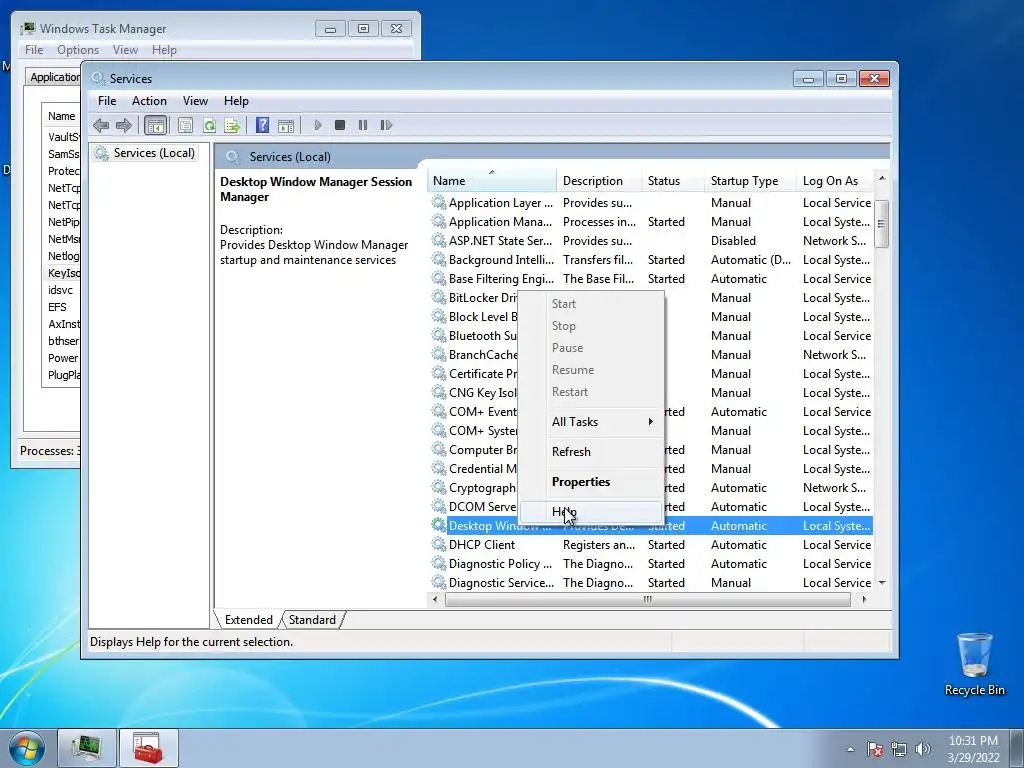This screenshot has width=1024, height=768.
Task: Click Services toolbox taskbar button
Action: 148,748
